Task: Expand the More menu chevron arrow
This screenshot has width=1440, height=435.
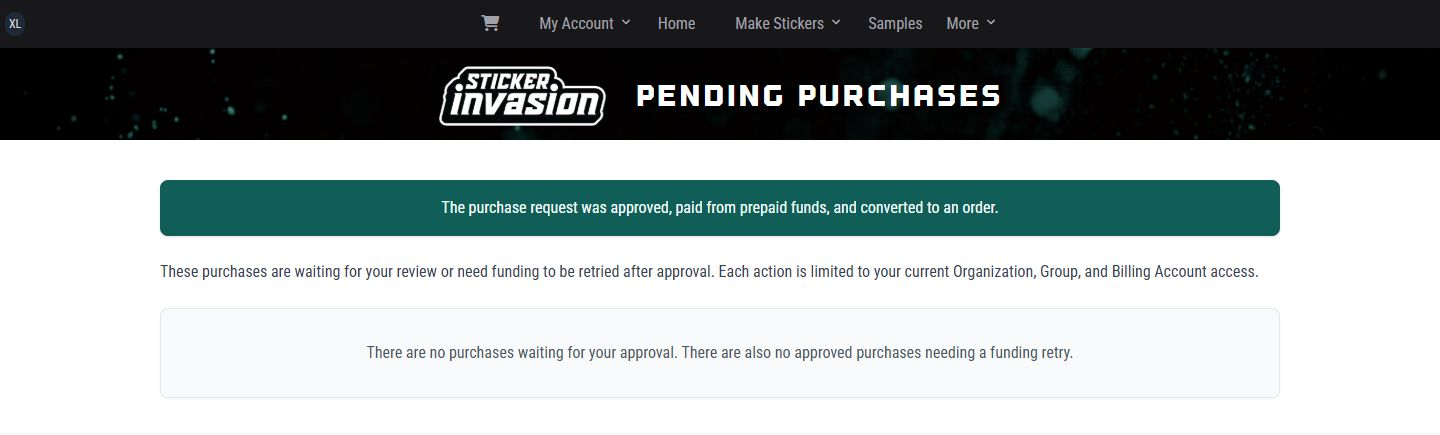Action: [991, 22]
